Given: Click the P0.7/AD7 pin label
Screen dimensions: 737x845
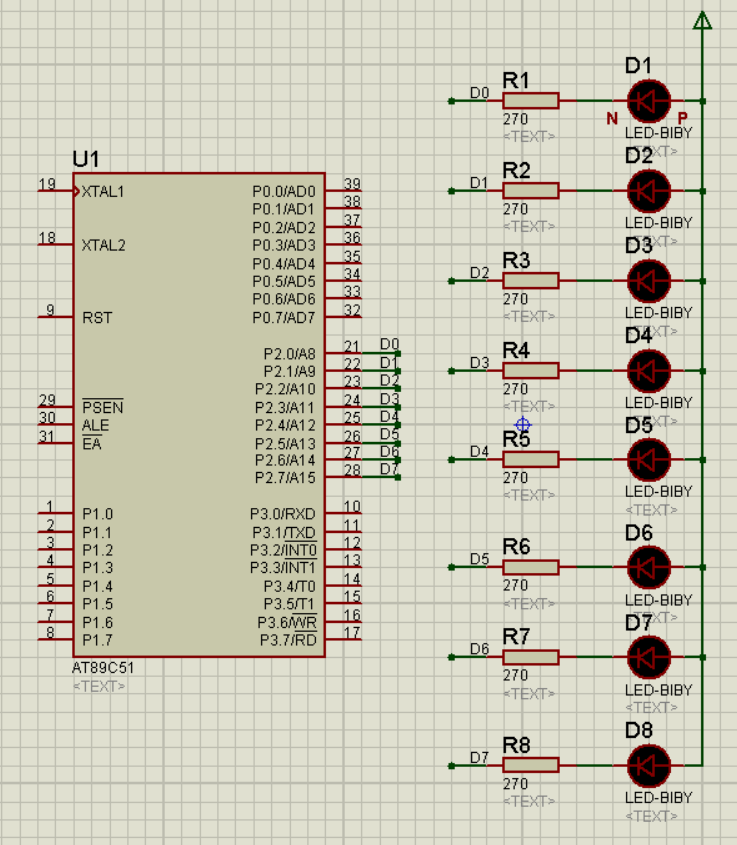Looking at the screenshot, I should tap(284, 317).
